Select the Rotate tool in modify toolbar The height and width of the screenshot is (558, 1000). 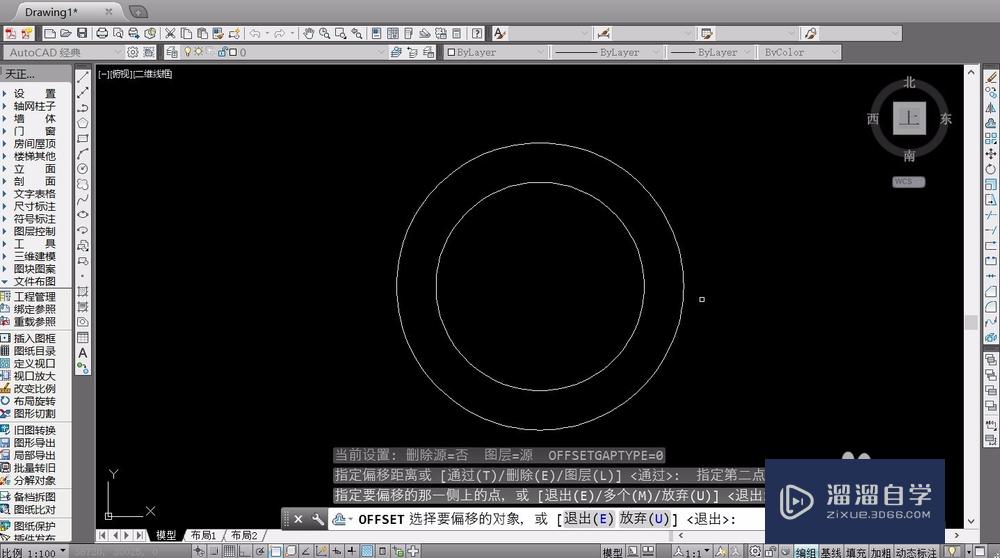pyautogui.click(x=990, y=169)
